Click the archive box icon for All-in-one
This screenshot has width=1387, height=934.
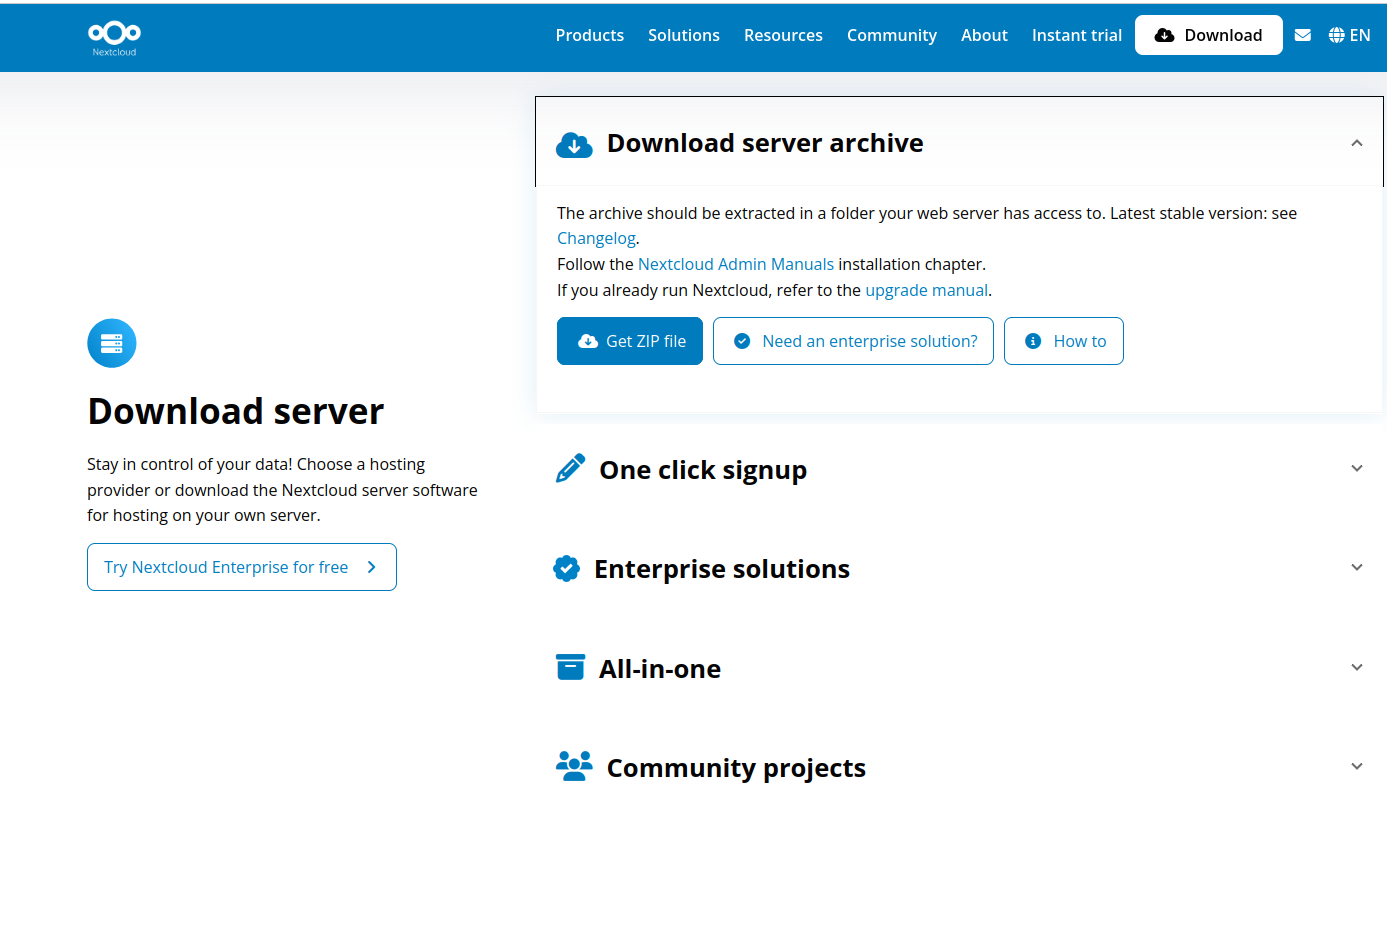(570, 667)
